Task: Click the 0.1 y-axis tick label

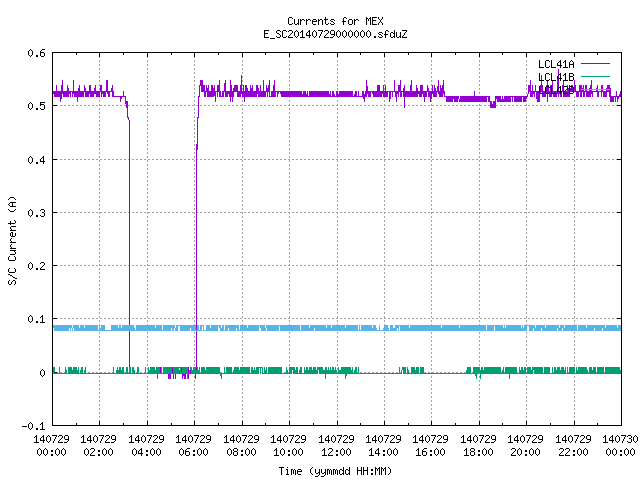Action: click(37, 319)
